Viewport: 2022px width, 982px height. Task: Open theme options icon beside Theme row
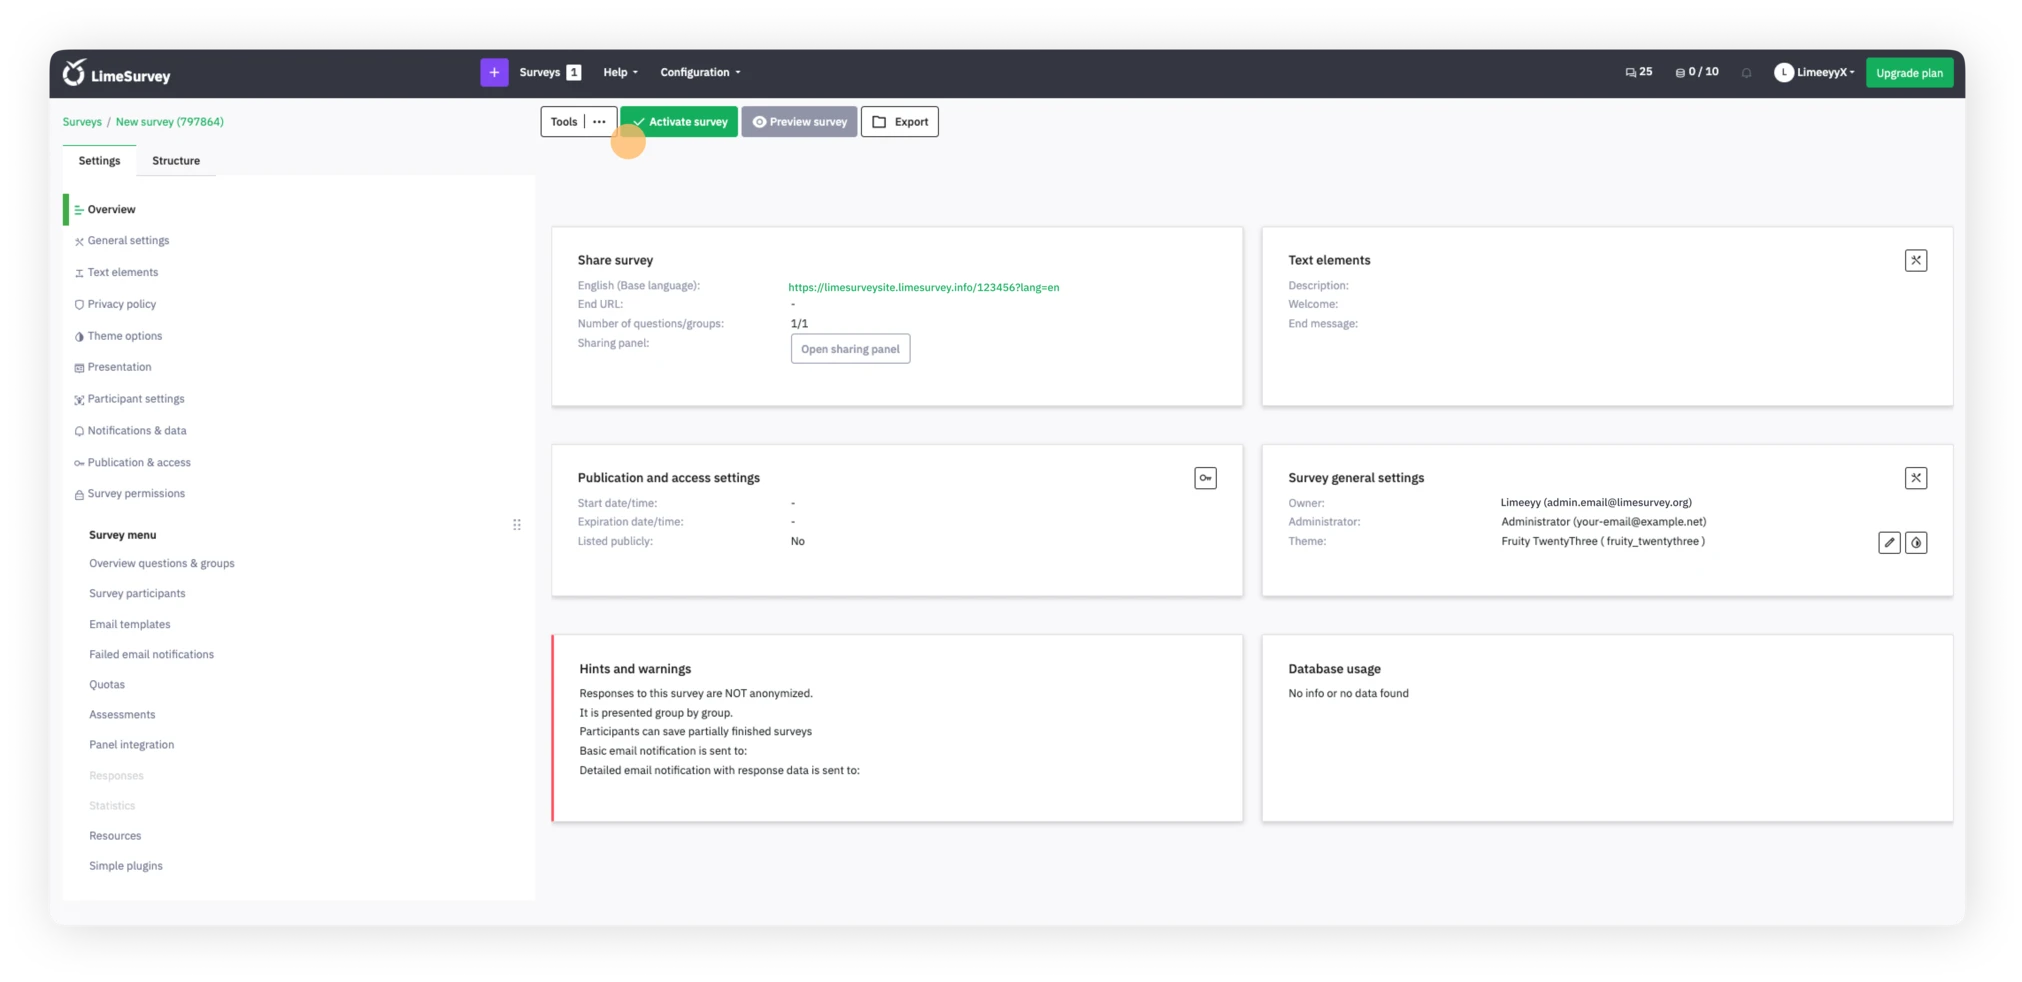(x=1915, y=543)
